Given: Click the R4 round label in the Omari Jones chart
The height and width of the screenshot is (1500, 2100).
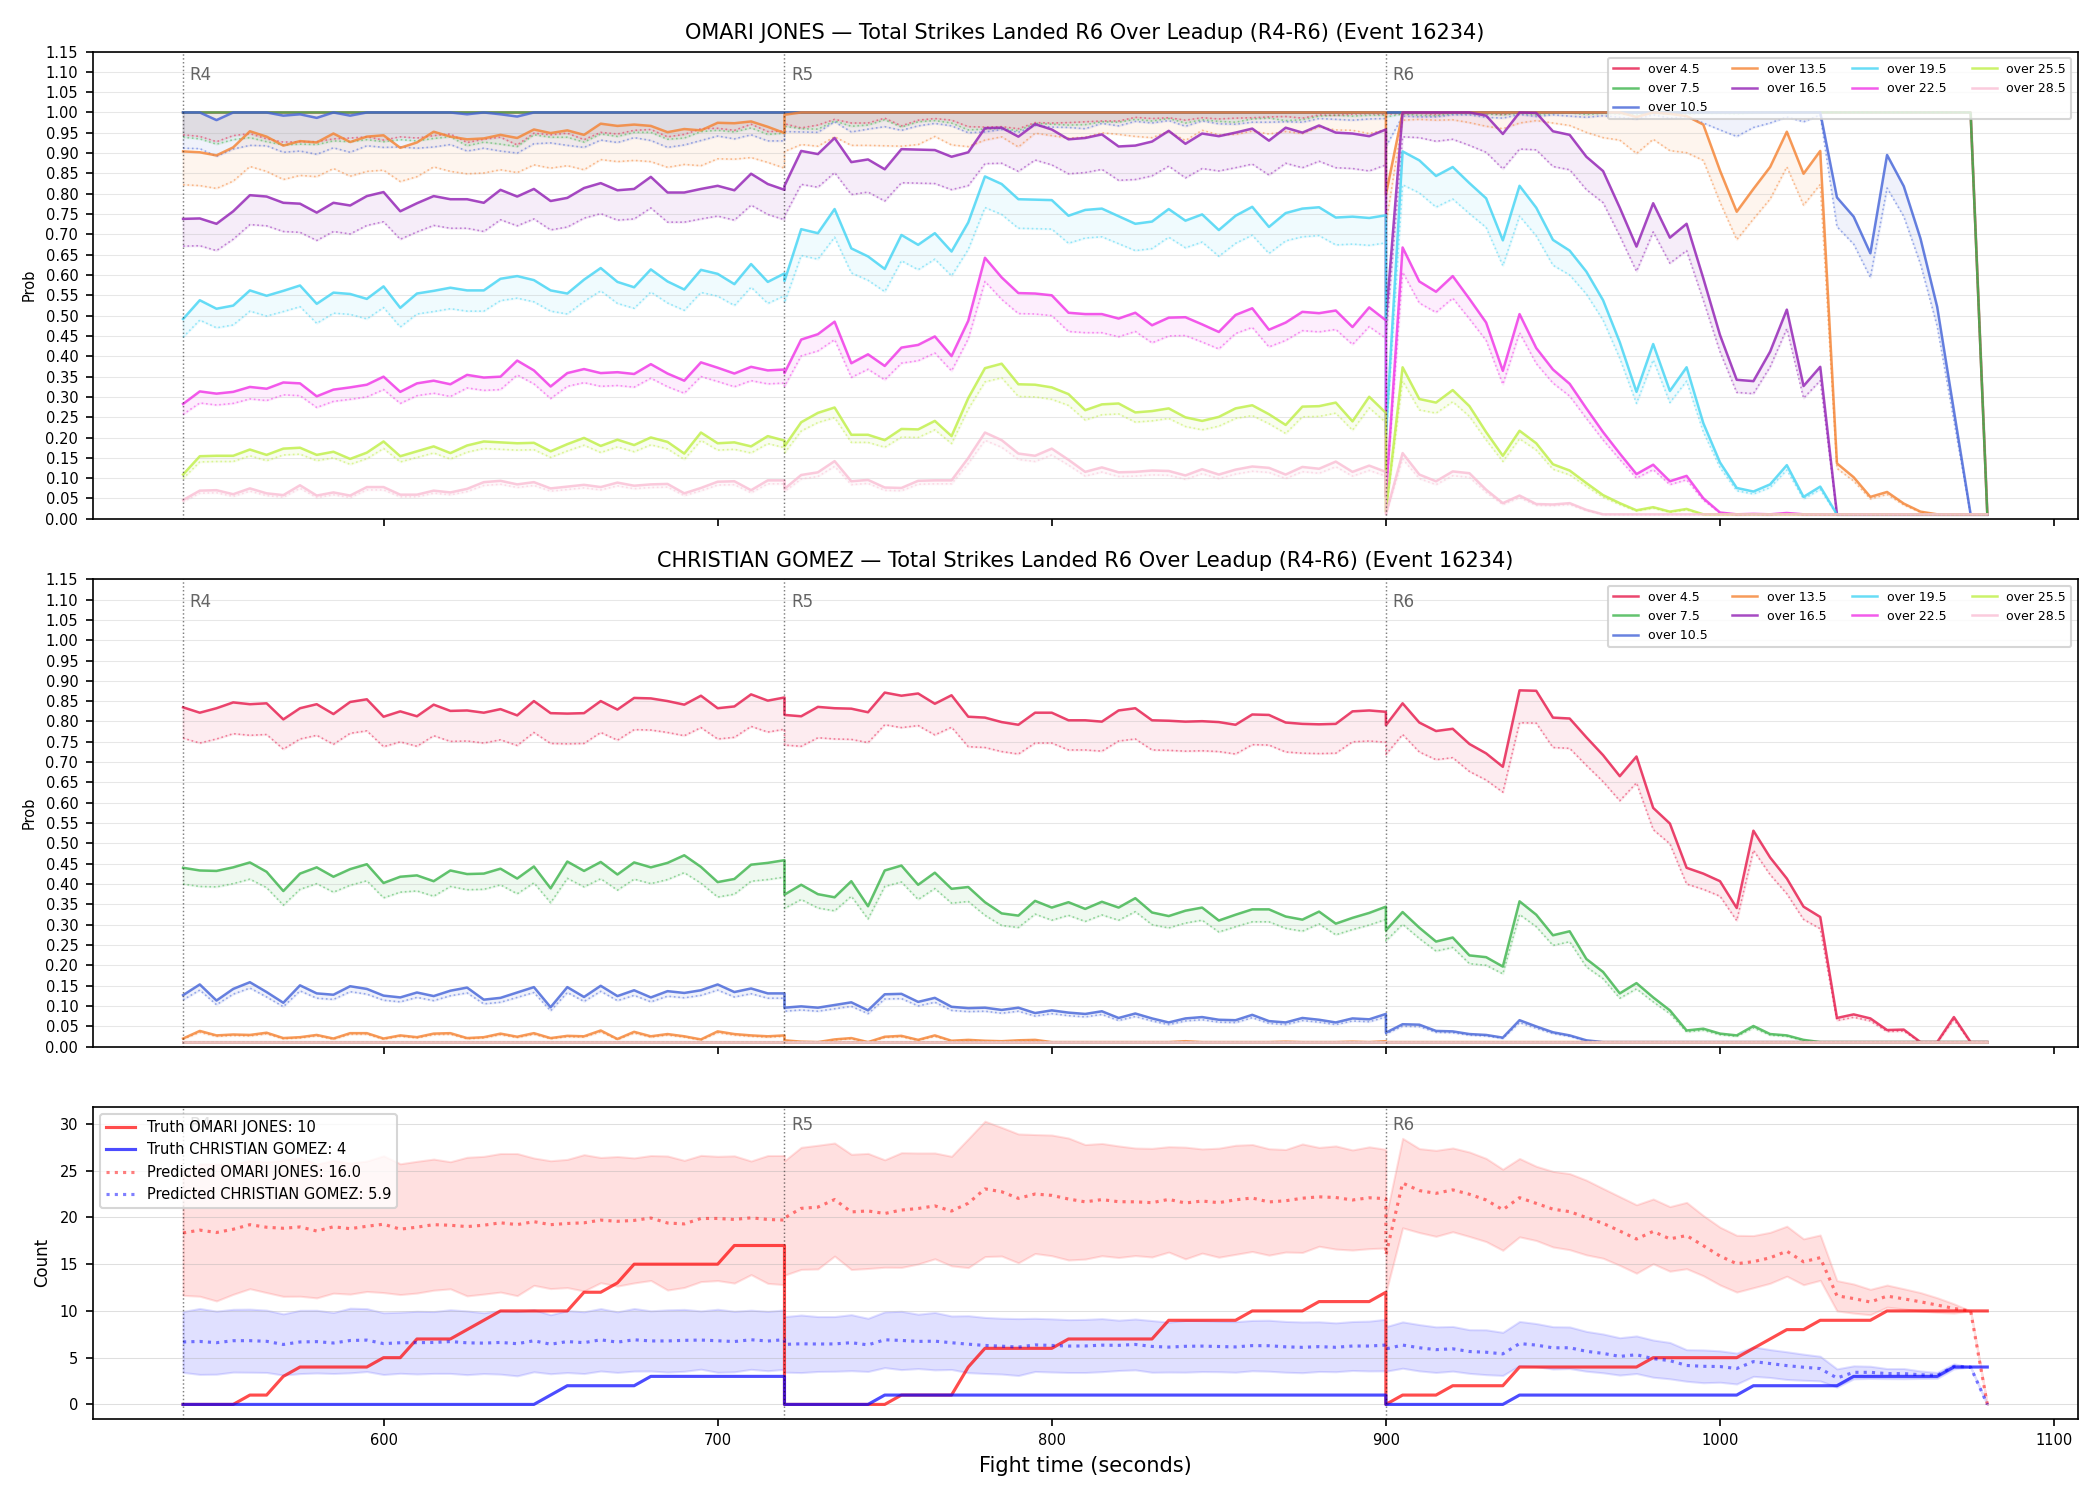Looking at the screenshot, I should pyautogui.click(x=200, y=74).
